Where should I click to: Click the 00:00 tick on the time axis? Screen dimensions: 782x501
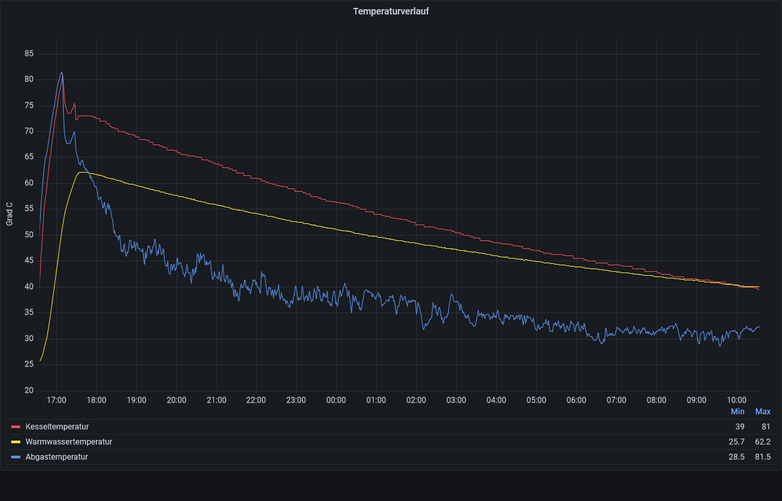(336, 400)
